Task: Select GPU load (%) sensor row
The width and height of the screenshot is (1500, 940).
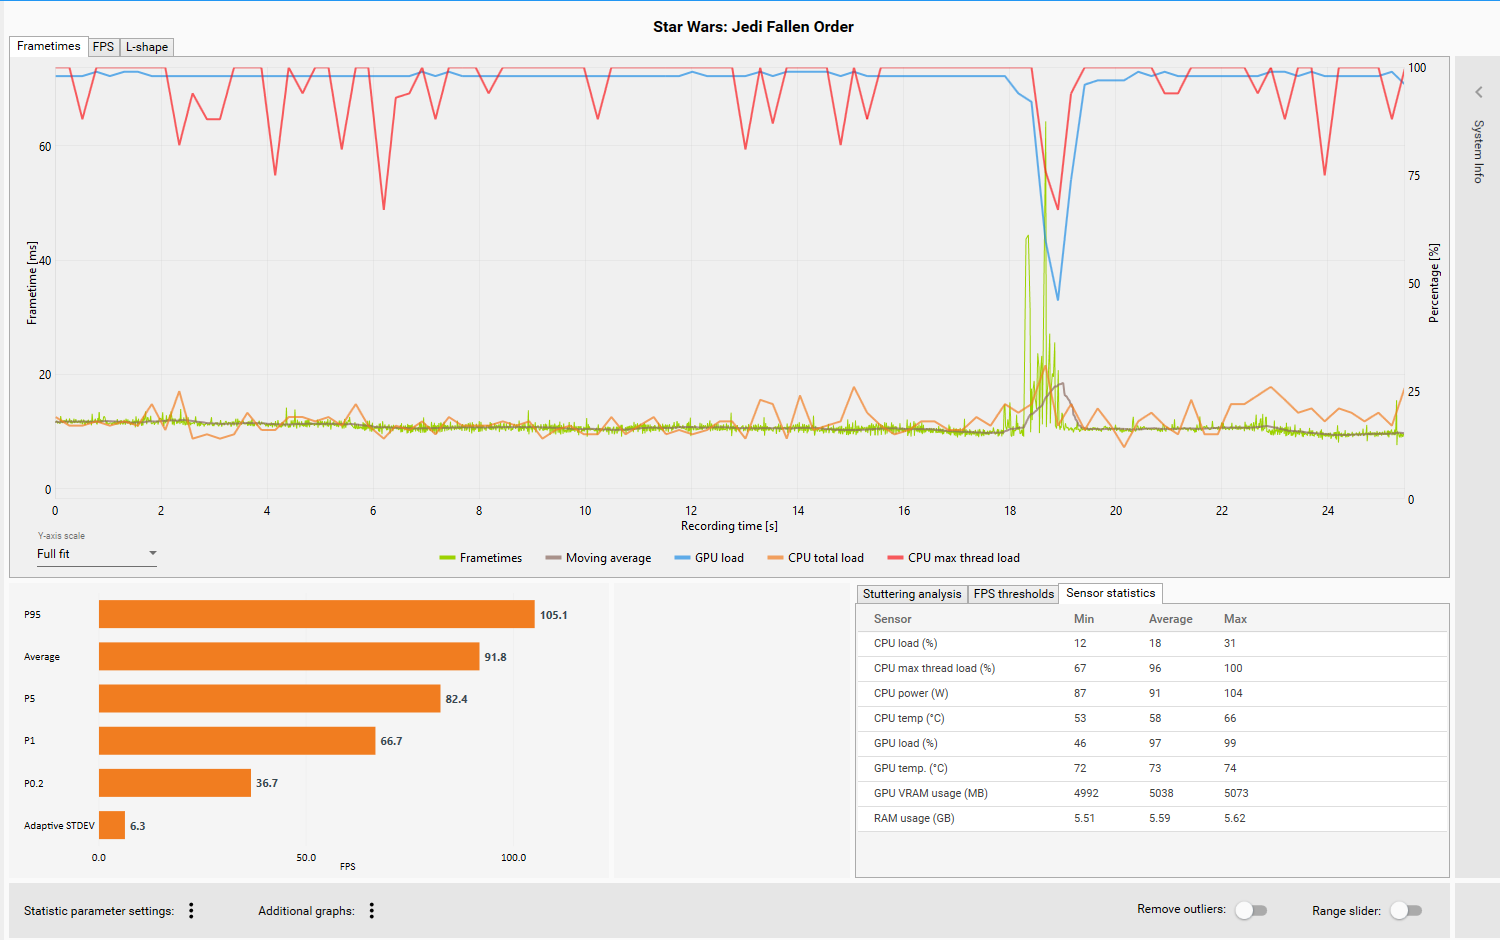Action: [x=1152, y=744]
